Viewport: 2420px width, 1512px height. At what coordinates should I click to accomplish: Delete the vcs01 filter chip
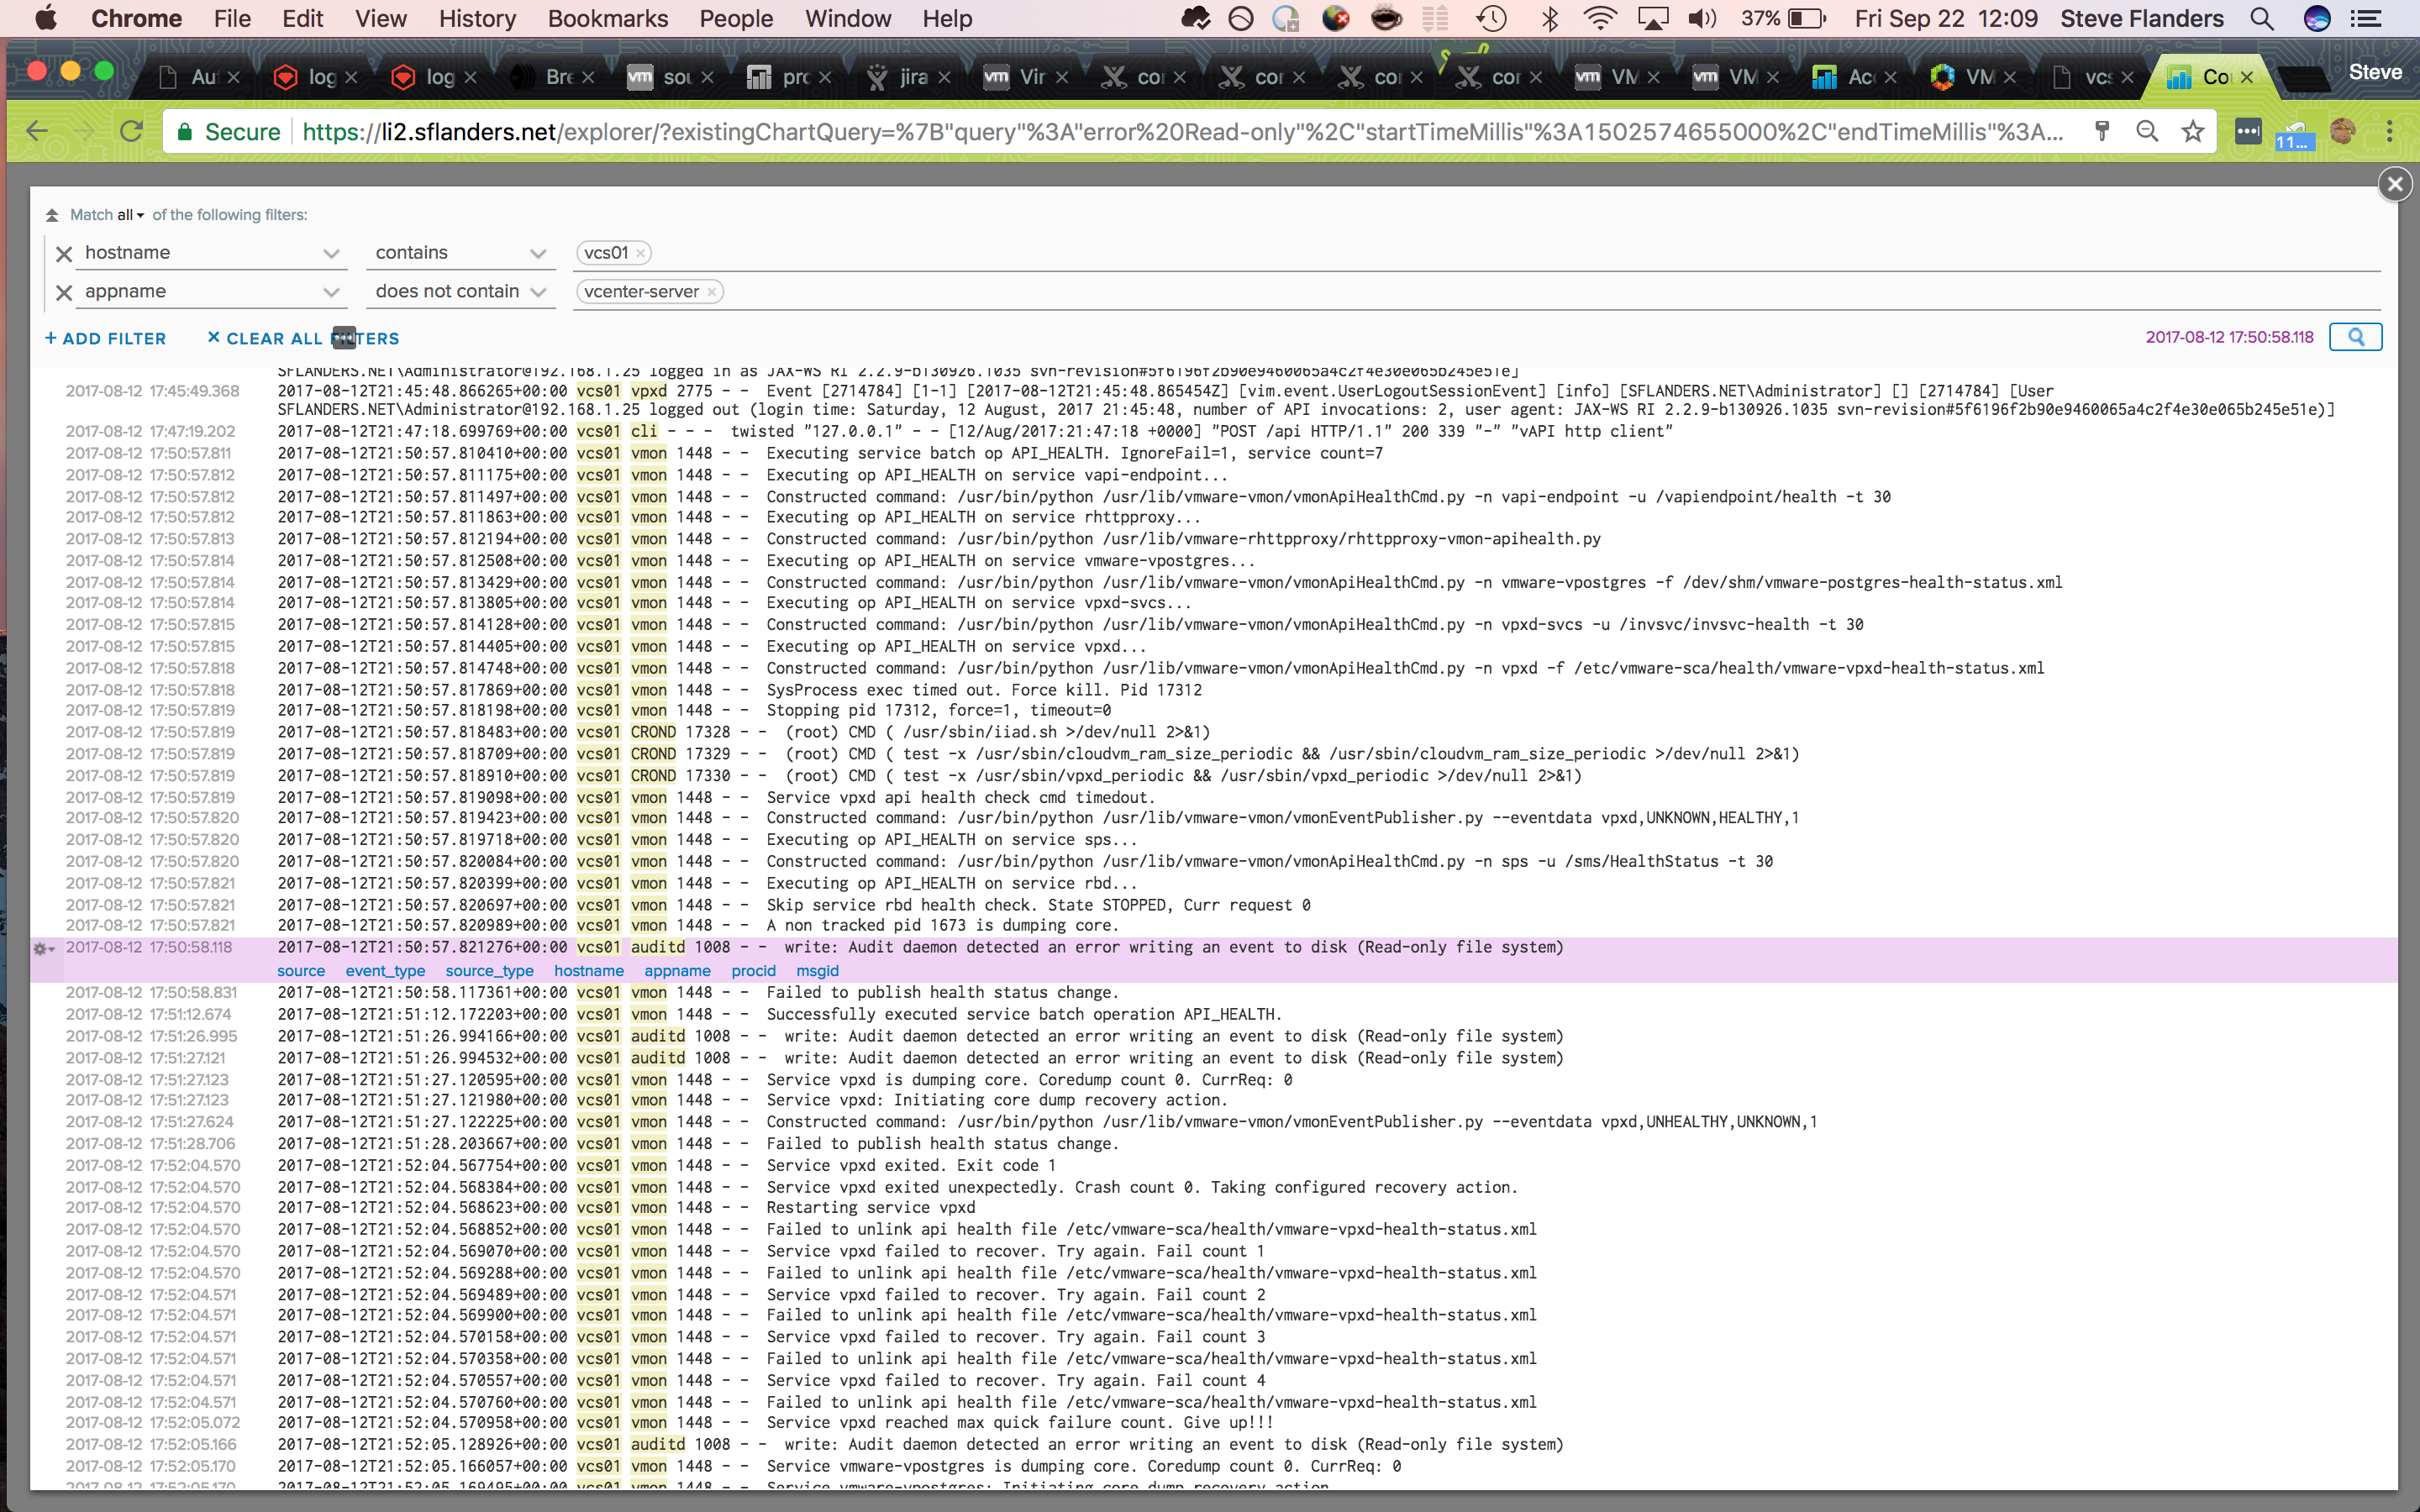[640, 254]
